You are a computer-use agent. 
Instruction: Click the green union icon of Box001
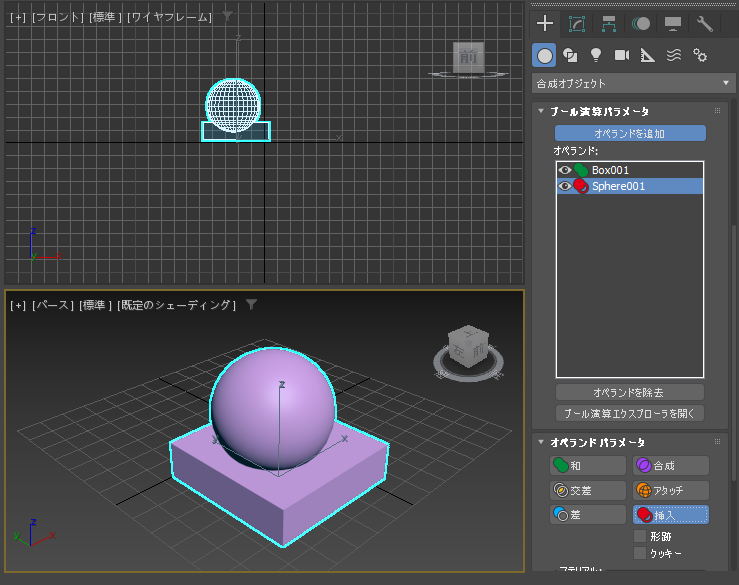tap(581, 170)
